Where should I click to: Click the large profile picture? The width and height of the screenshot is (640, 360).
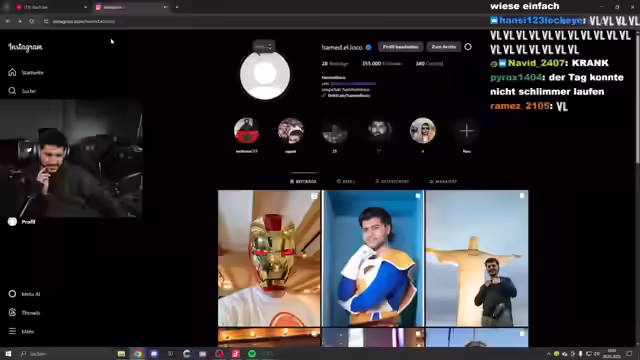pos(265,75)
